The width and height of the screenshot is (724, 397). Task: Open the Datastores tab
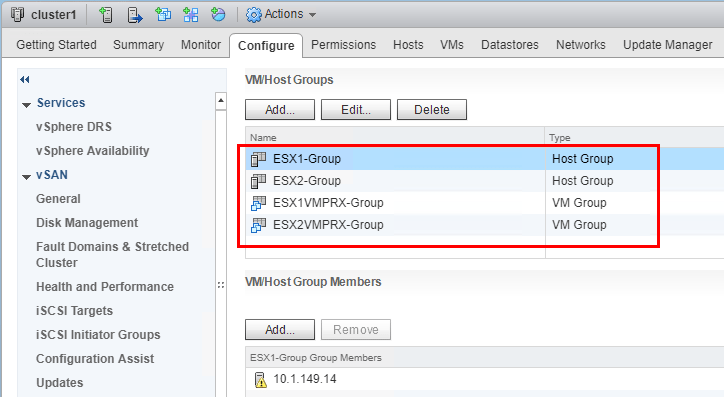coord(510,45)
